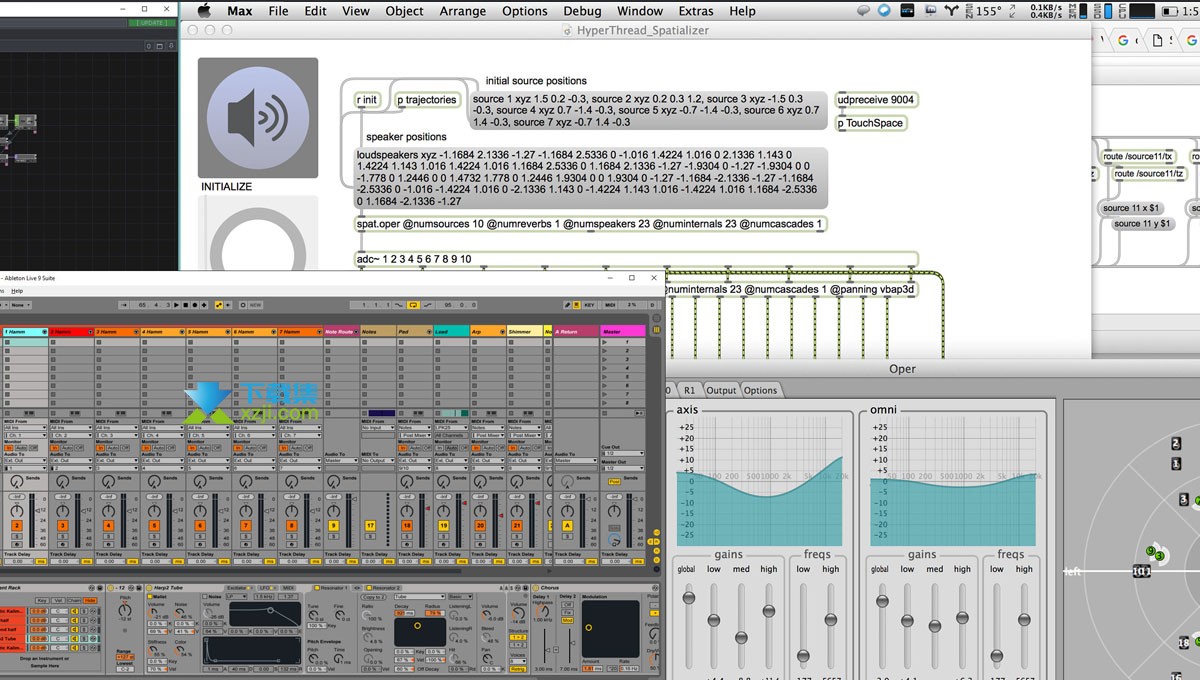The height and width of the screenshot is (680, 1200).
Task: Open the Debug menu in Max
Action: tap(582, 11)
